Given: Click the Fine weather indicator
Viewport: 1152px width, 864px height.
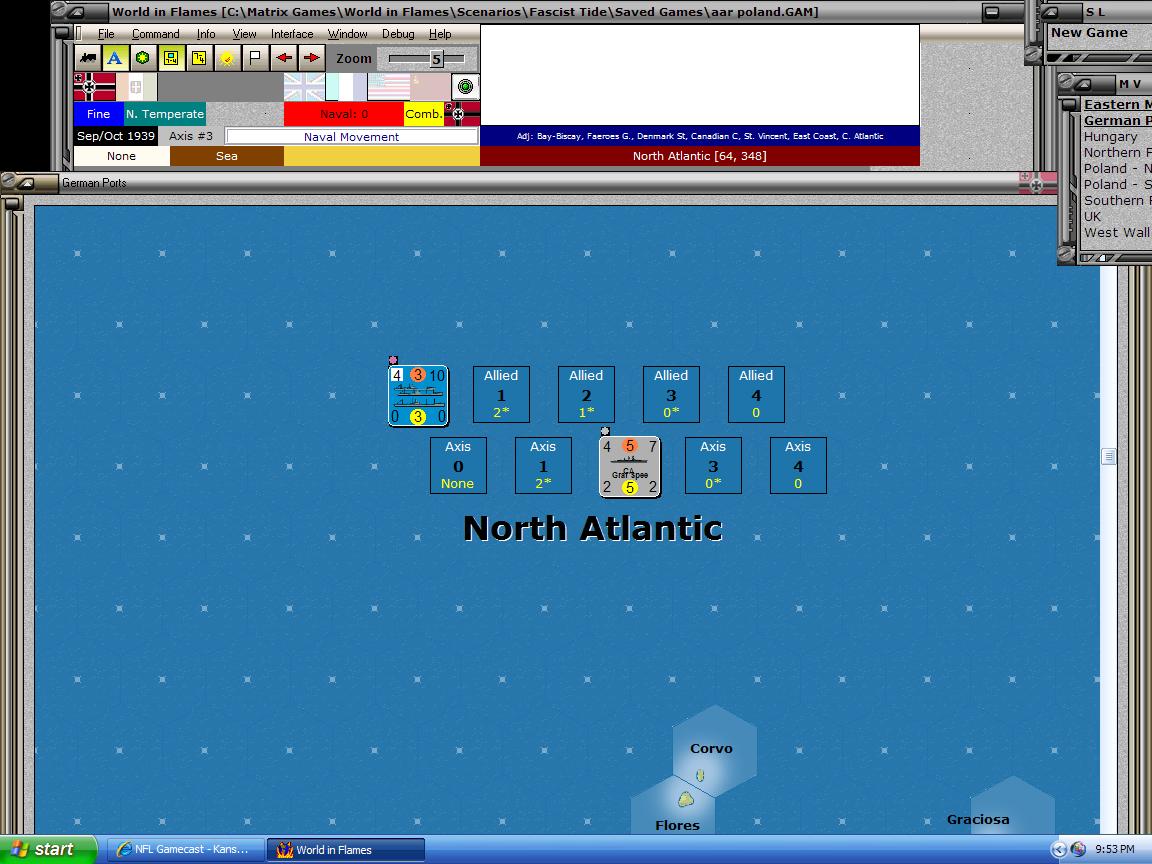Looking at the screenshot, I should coord(98,114).
